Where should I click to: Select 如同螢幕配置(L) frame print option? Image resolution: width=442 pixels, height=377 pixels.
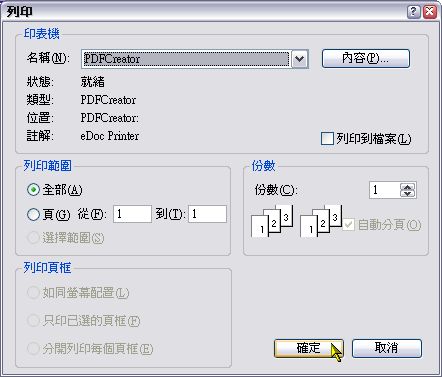point(33,293)
